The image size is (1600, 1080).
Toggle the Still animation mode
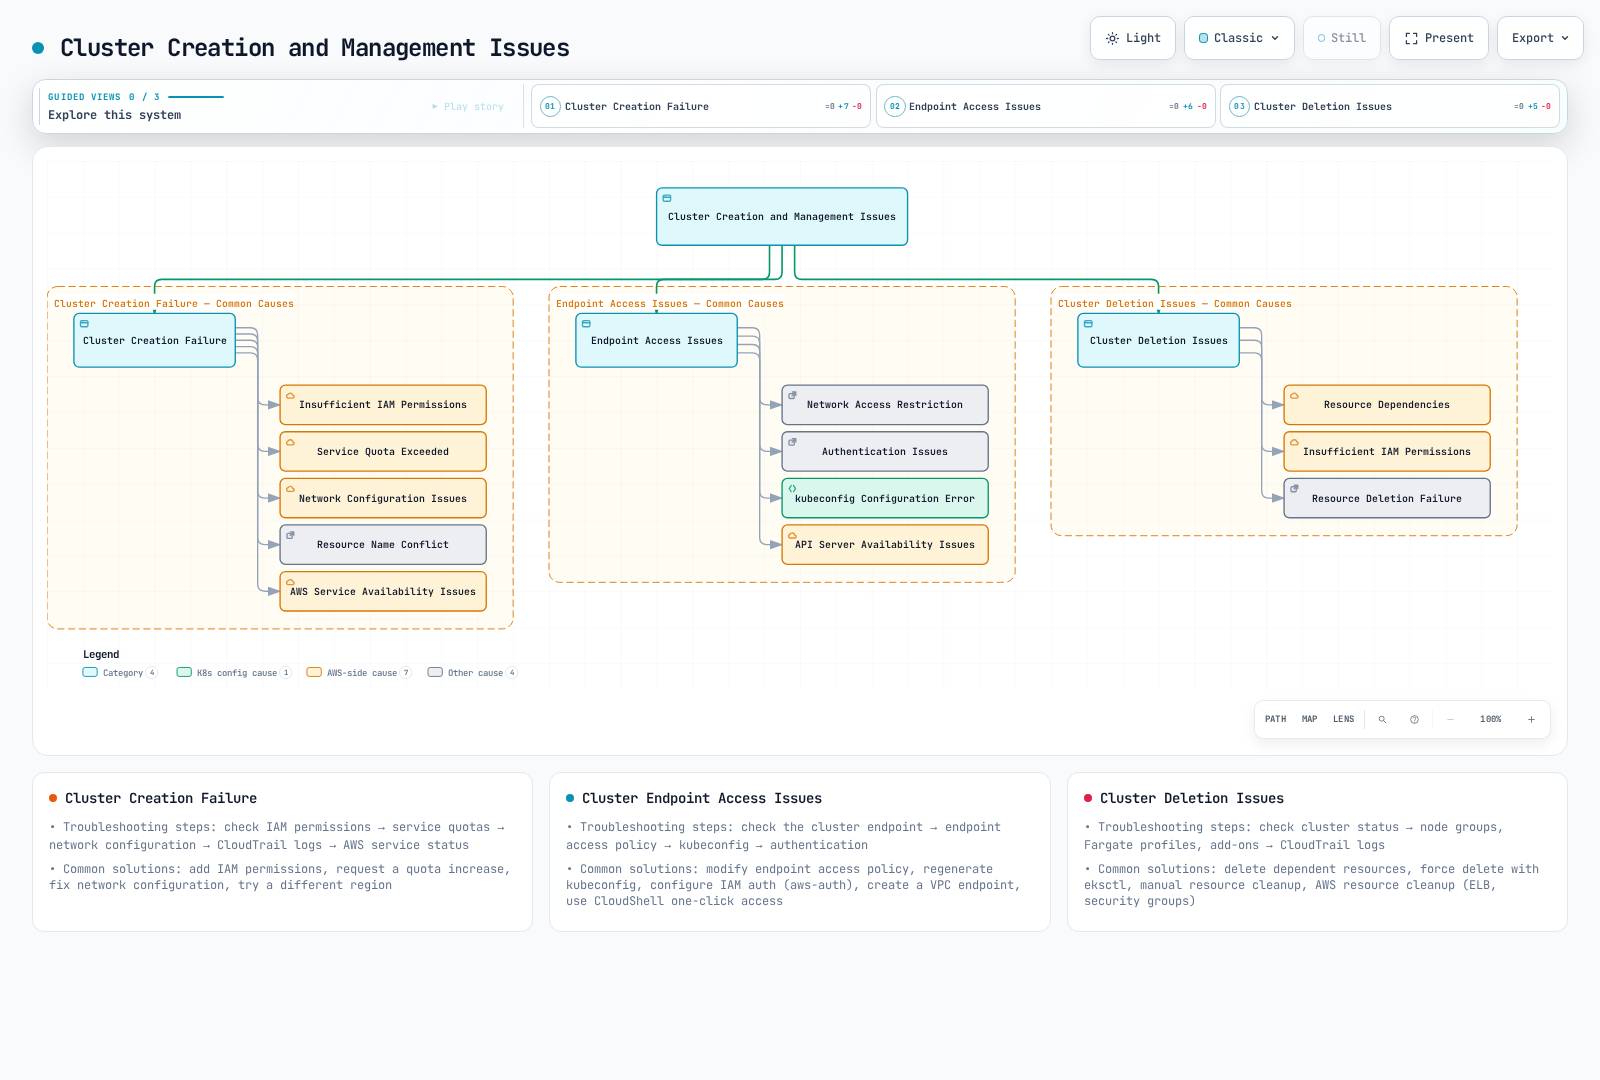[1342, 38]
